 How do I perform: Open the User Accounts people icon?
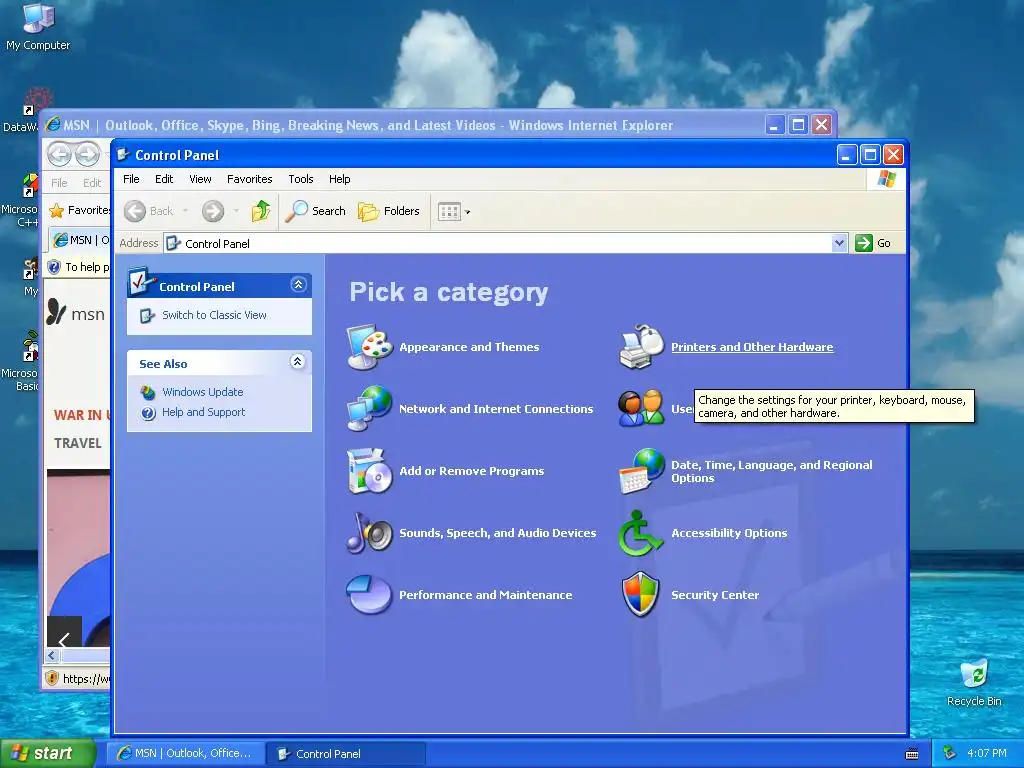[641, 409]
